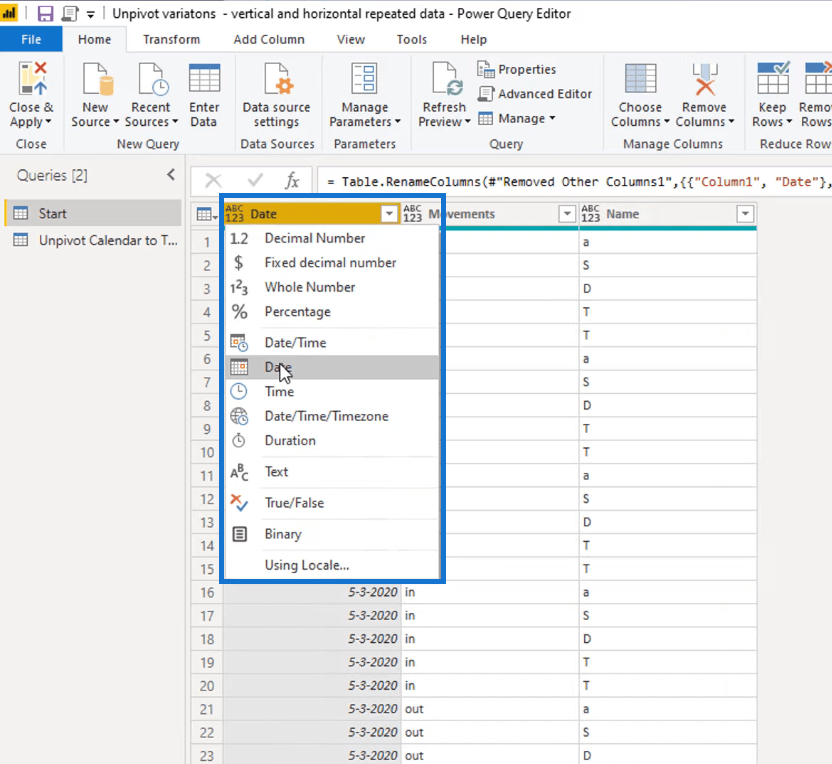Choose Date data type in menu
Screen dimensions: 832x764
pyautogui.click(x=332, y=367)
